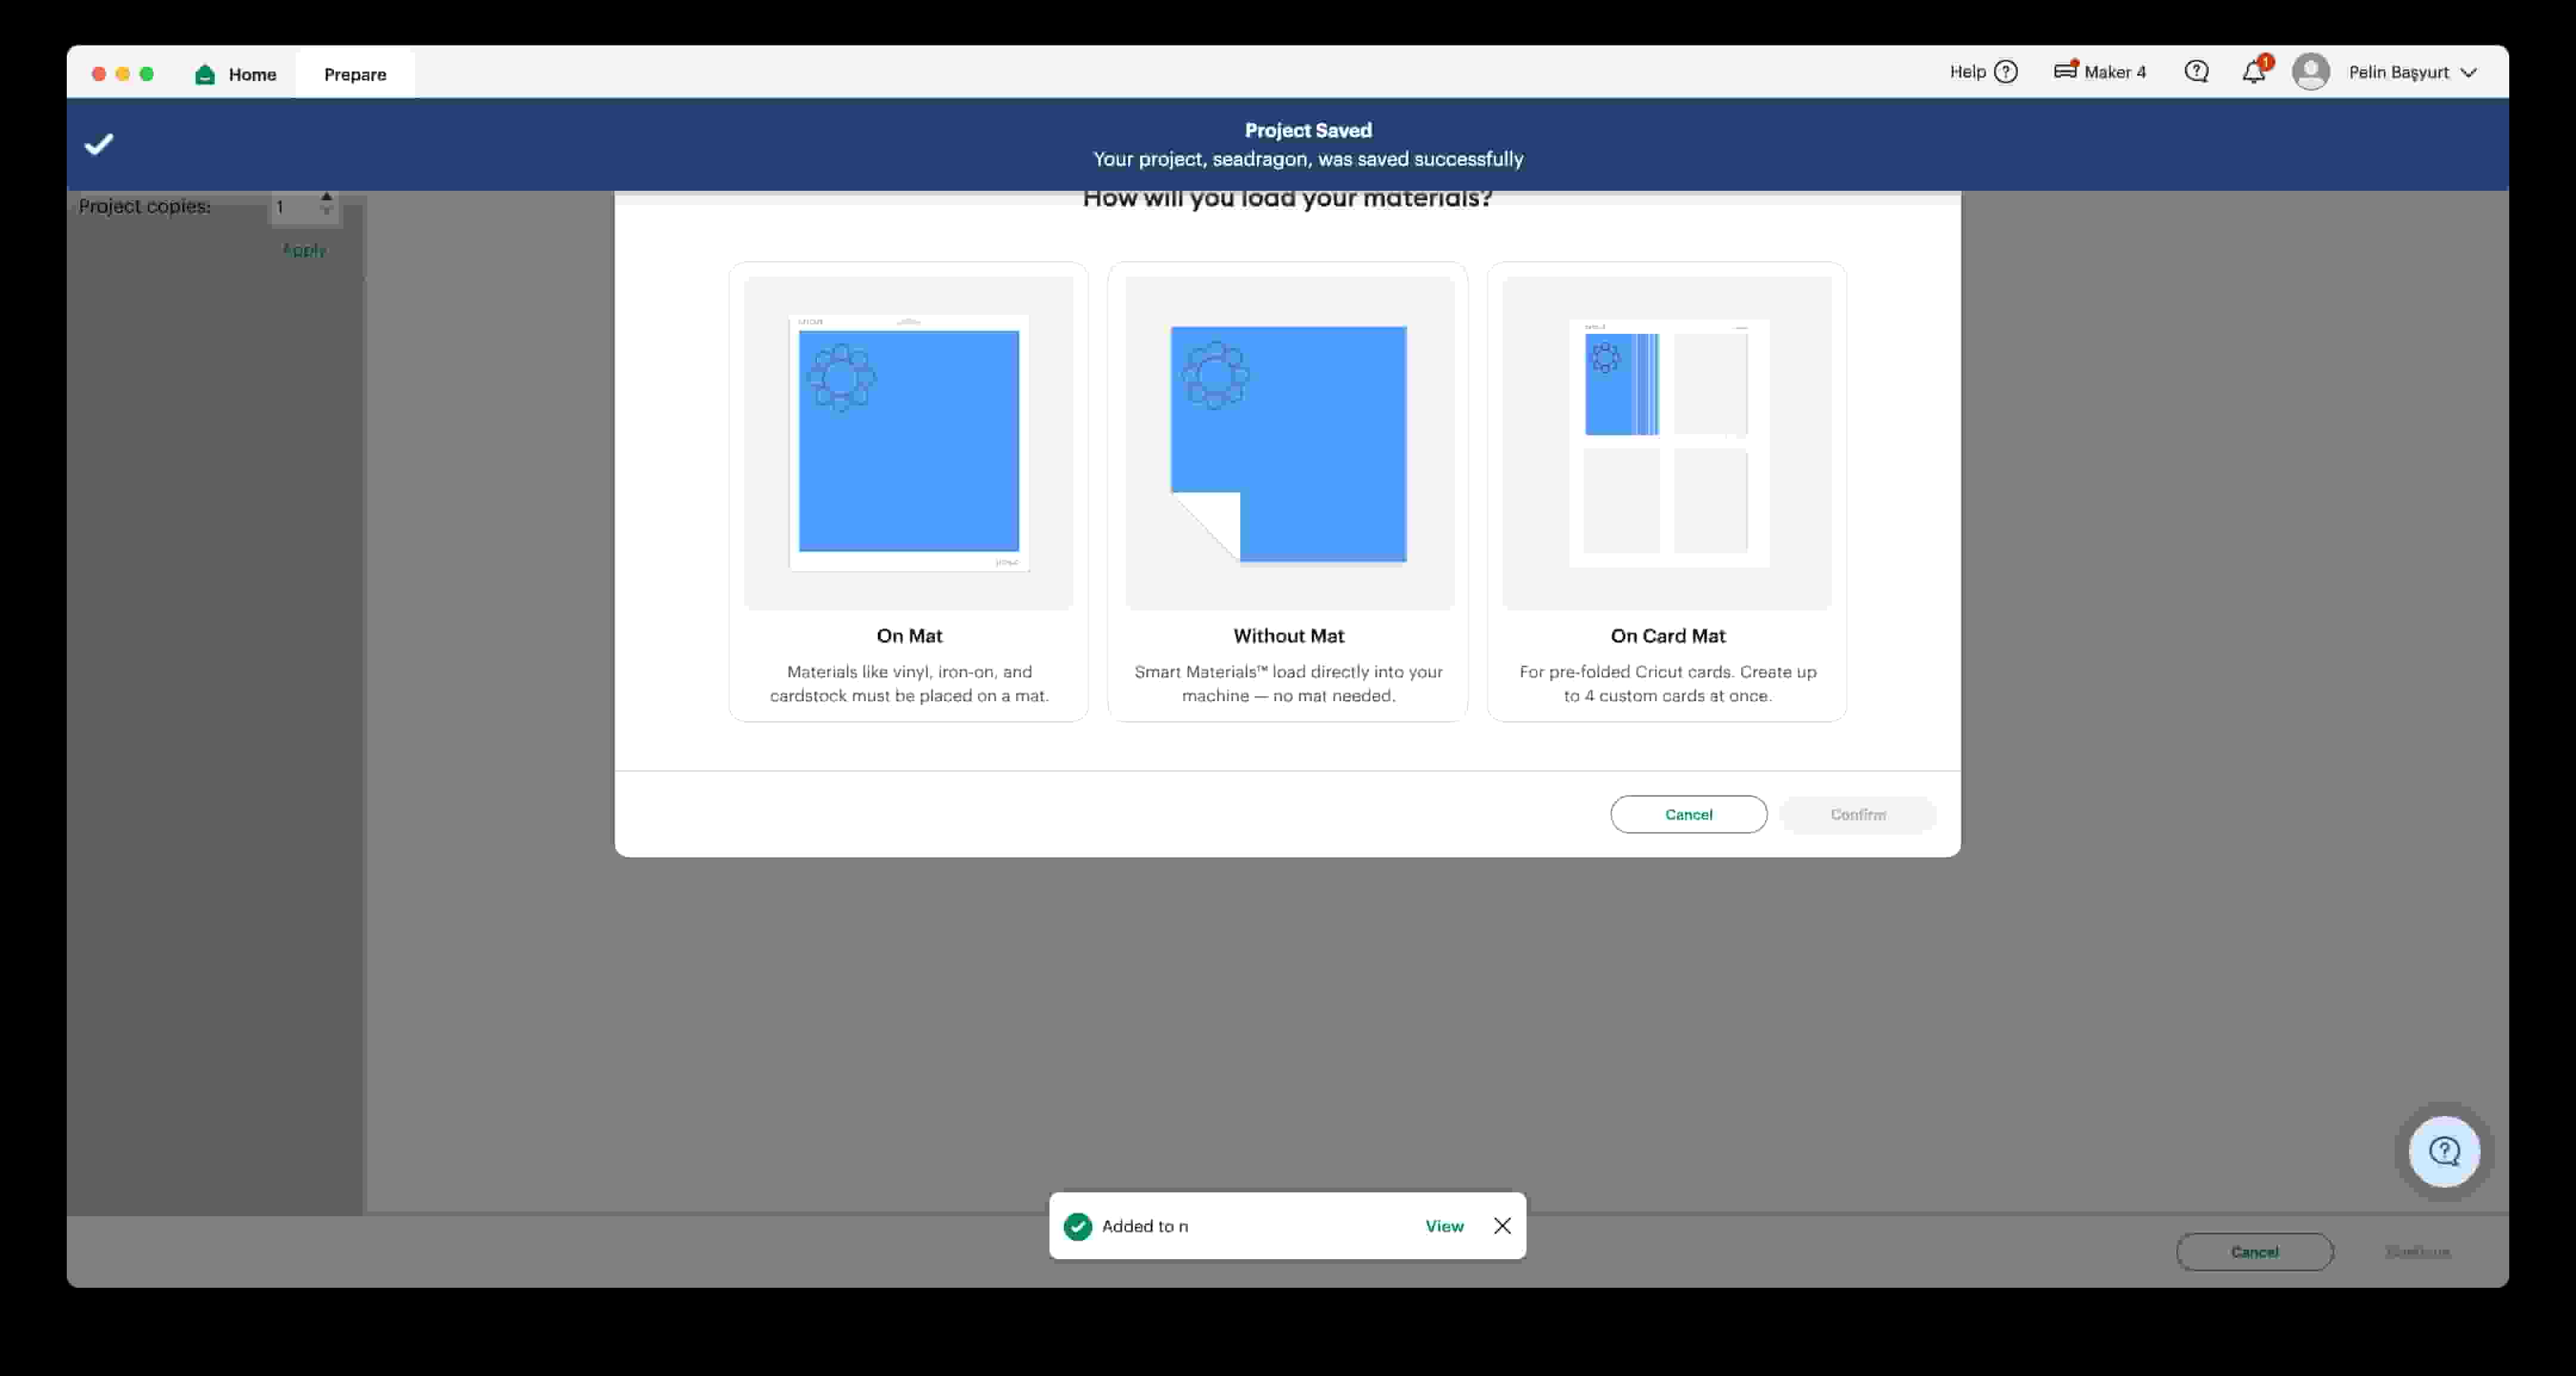
Task: Open the Help question mark icon
Action: point(2005,72)
